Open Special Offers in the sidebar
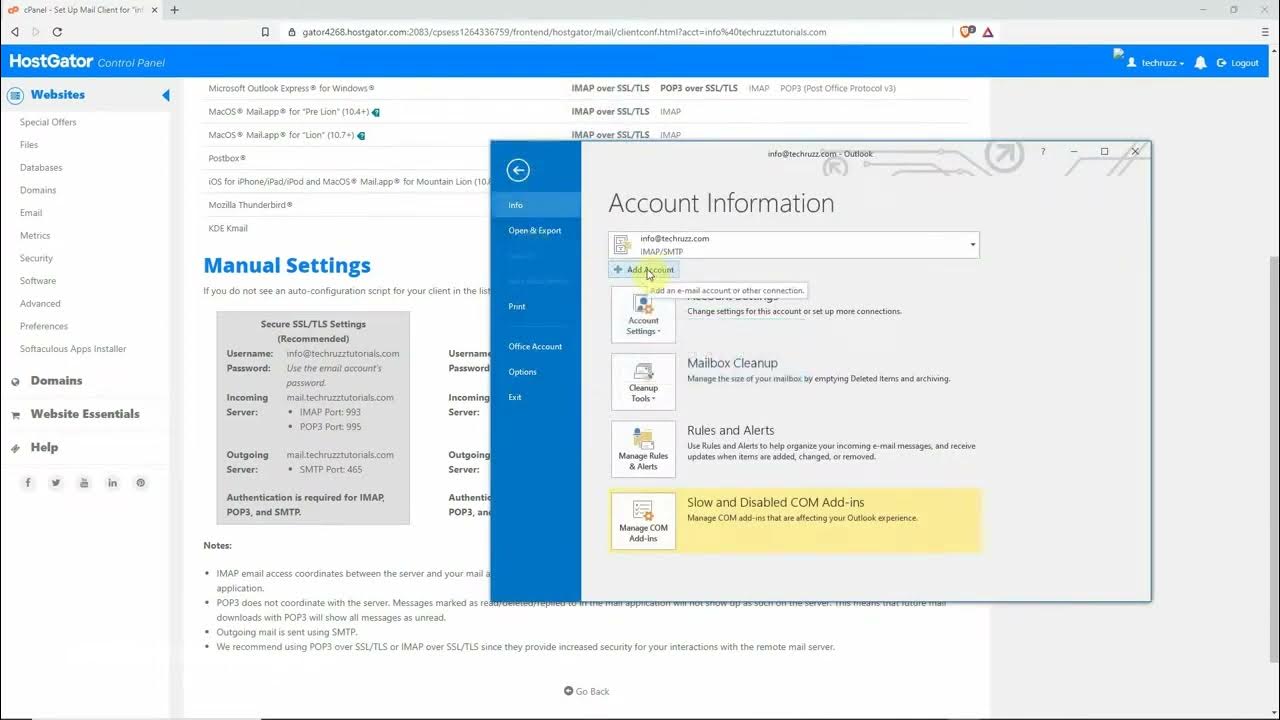This screenshot has height=720, width=1280. coord(48,122)
